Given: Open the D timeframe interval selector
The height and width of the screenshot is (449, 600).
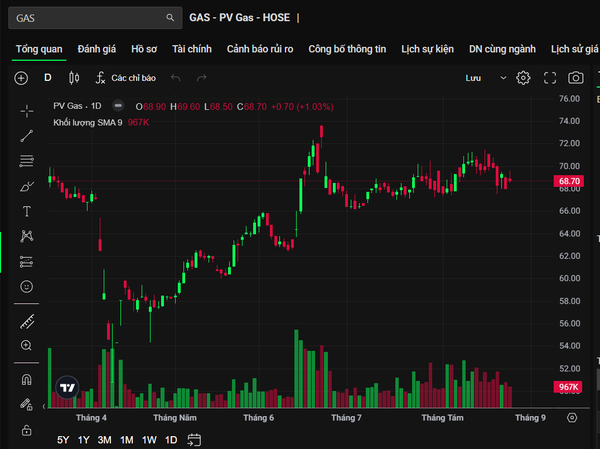Looking at the screenshot, I should [47, 78].
